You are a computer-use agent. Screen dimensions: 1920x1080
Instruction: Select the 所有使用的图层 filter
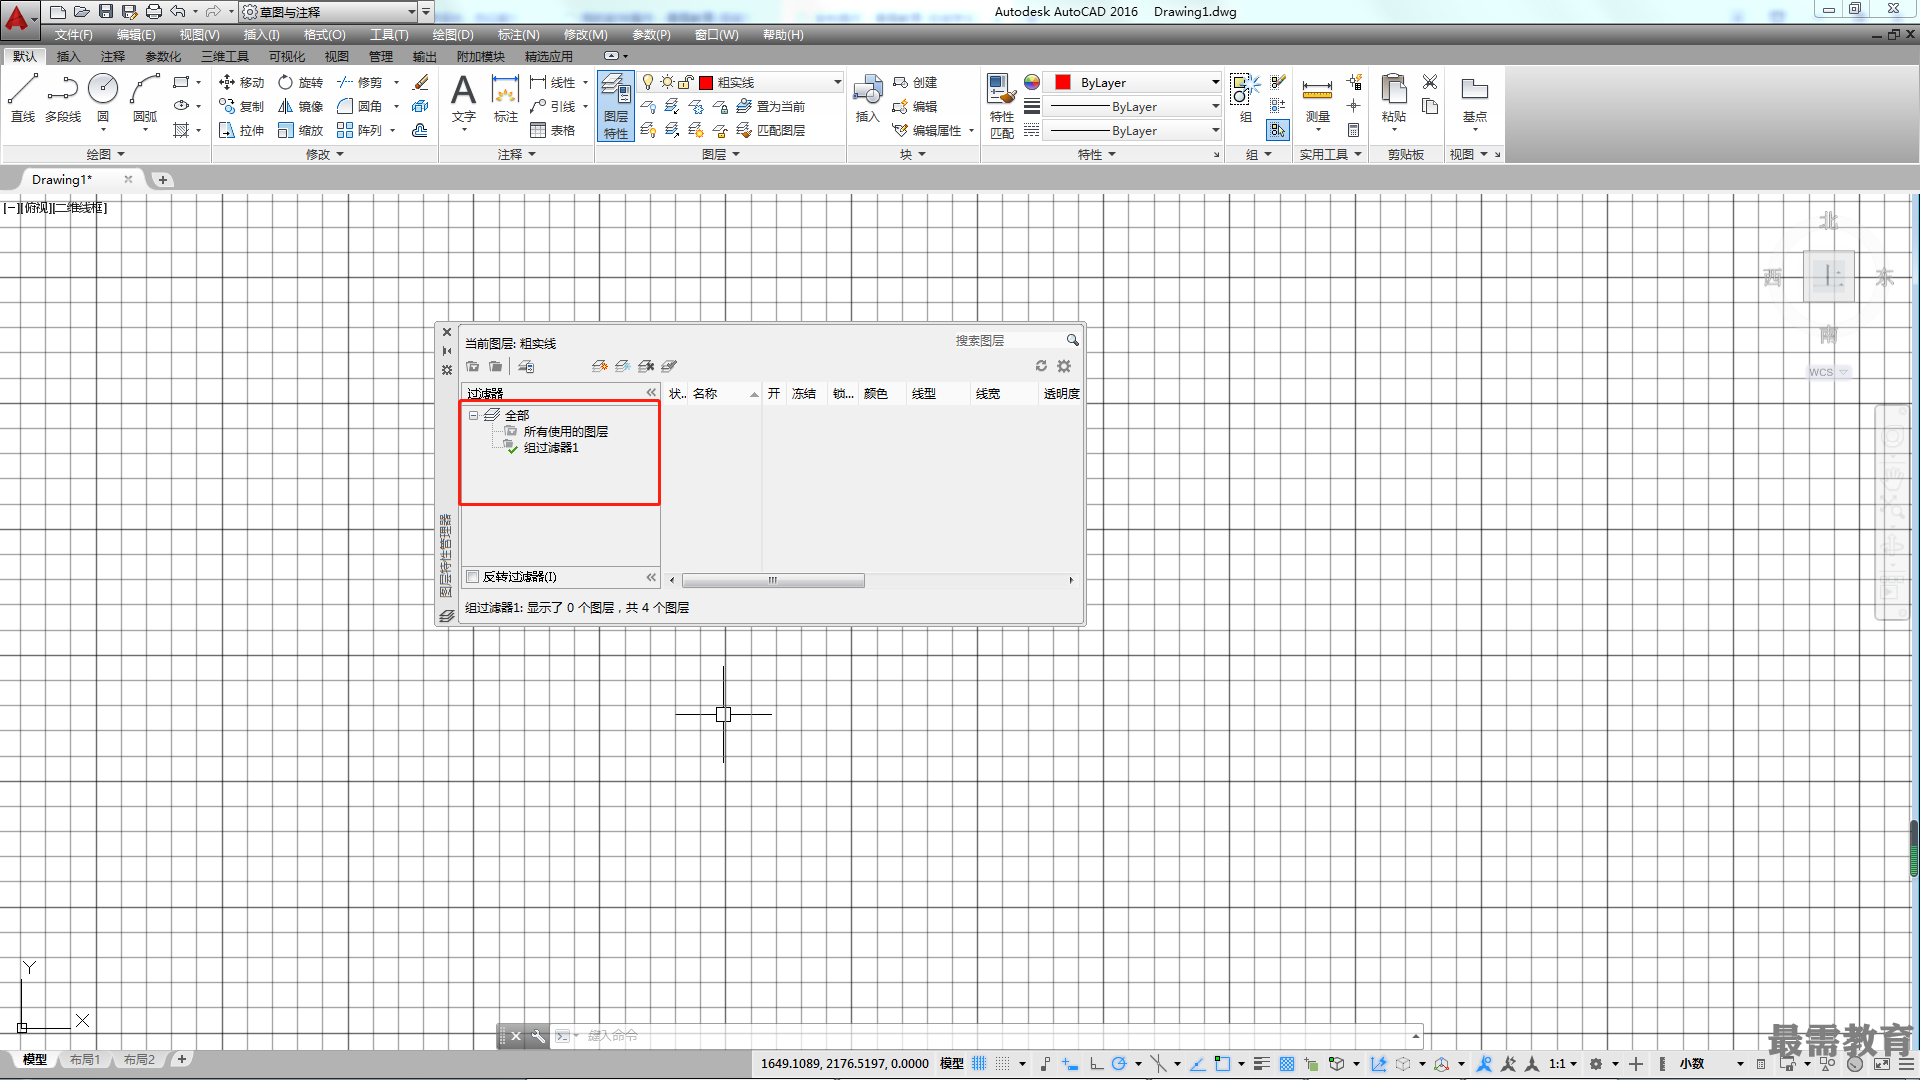[565, 431]
